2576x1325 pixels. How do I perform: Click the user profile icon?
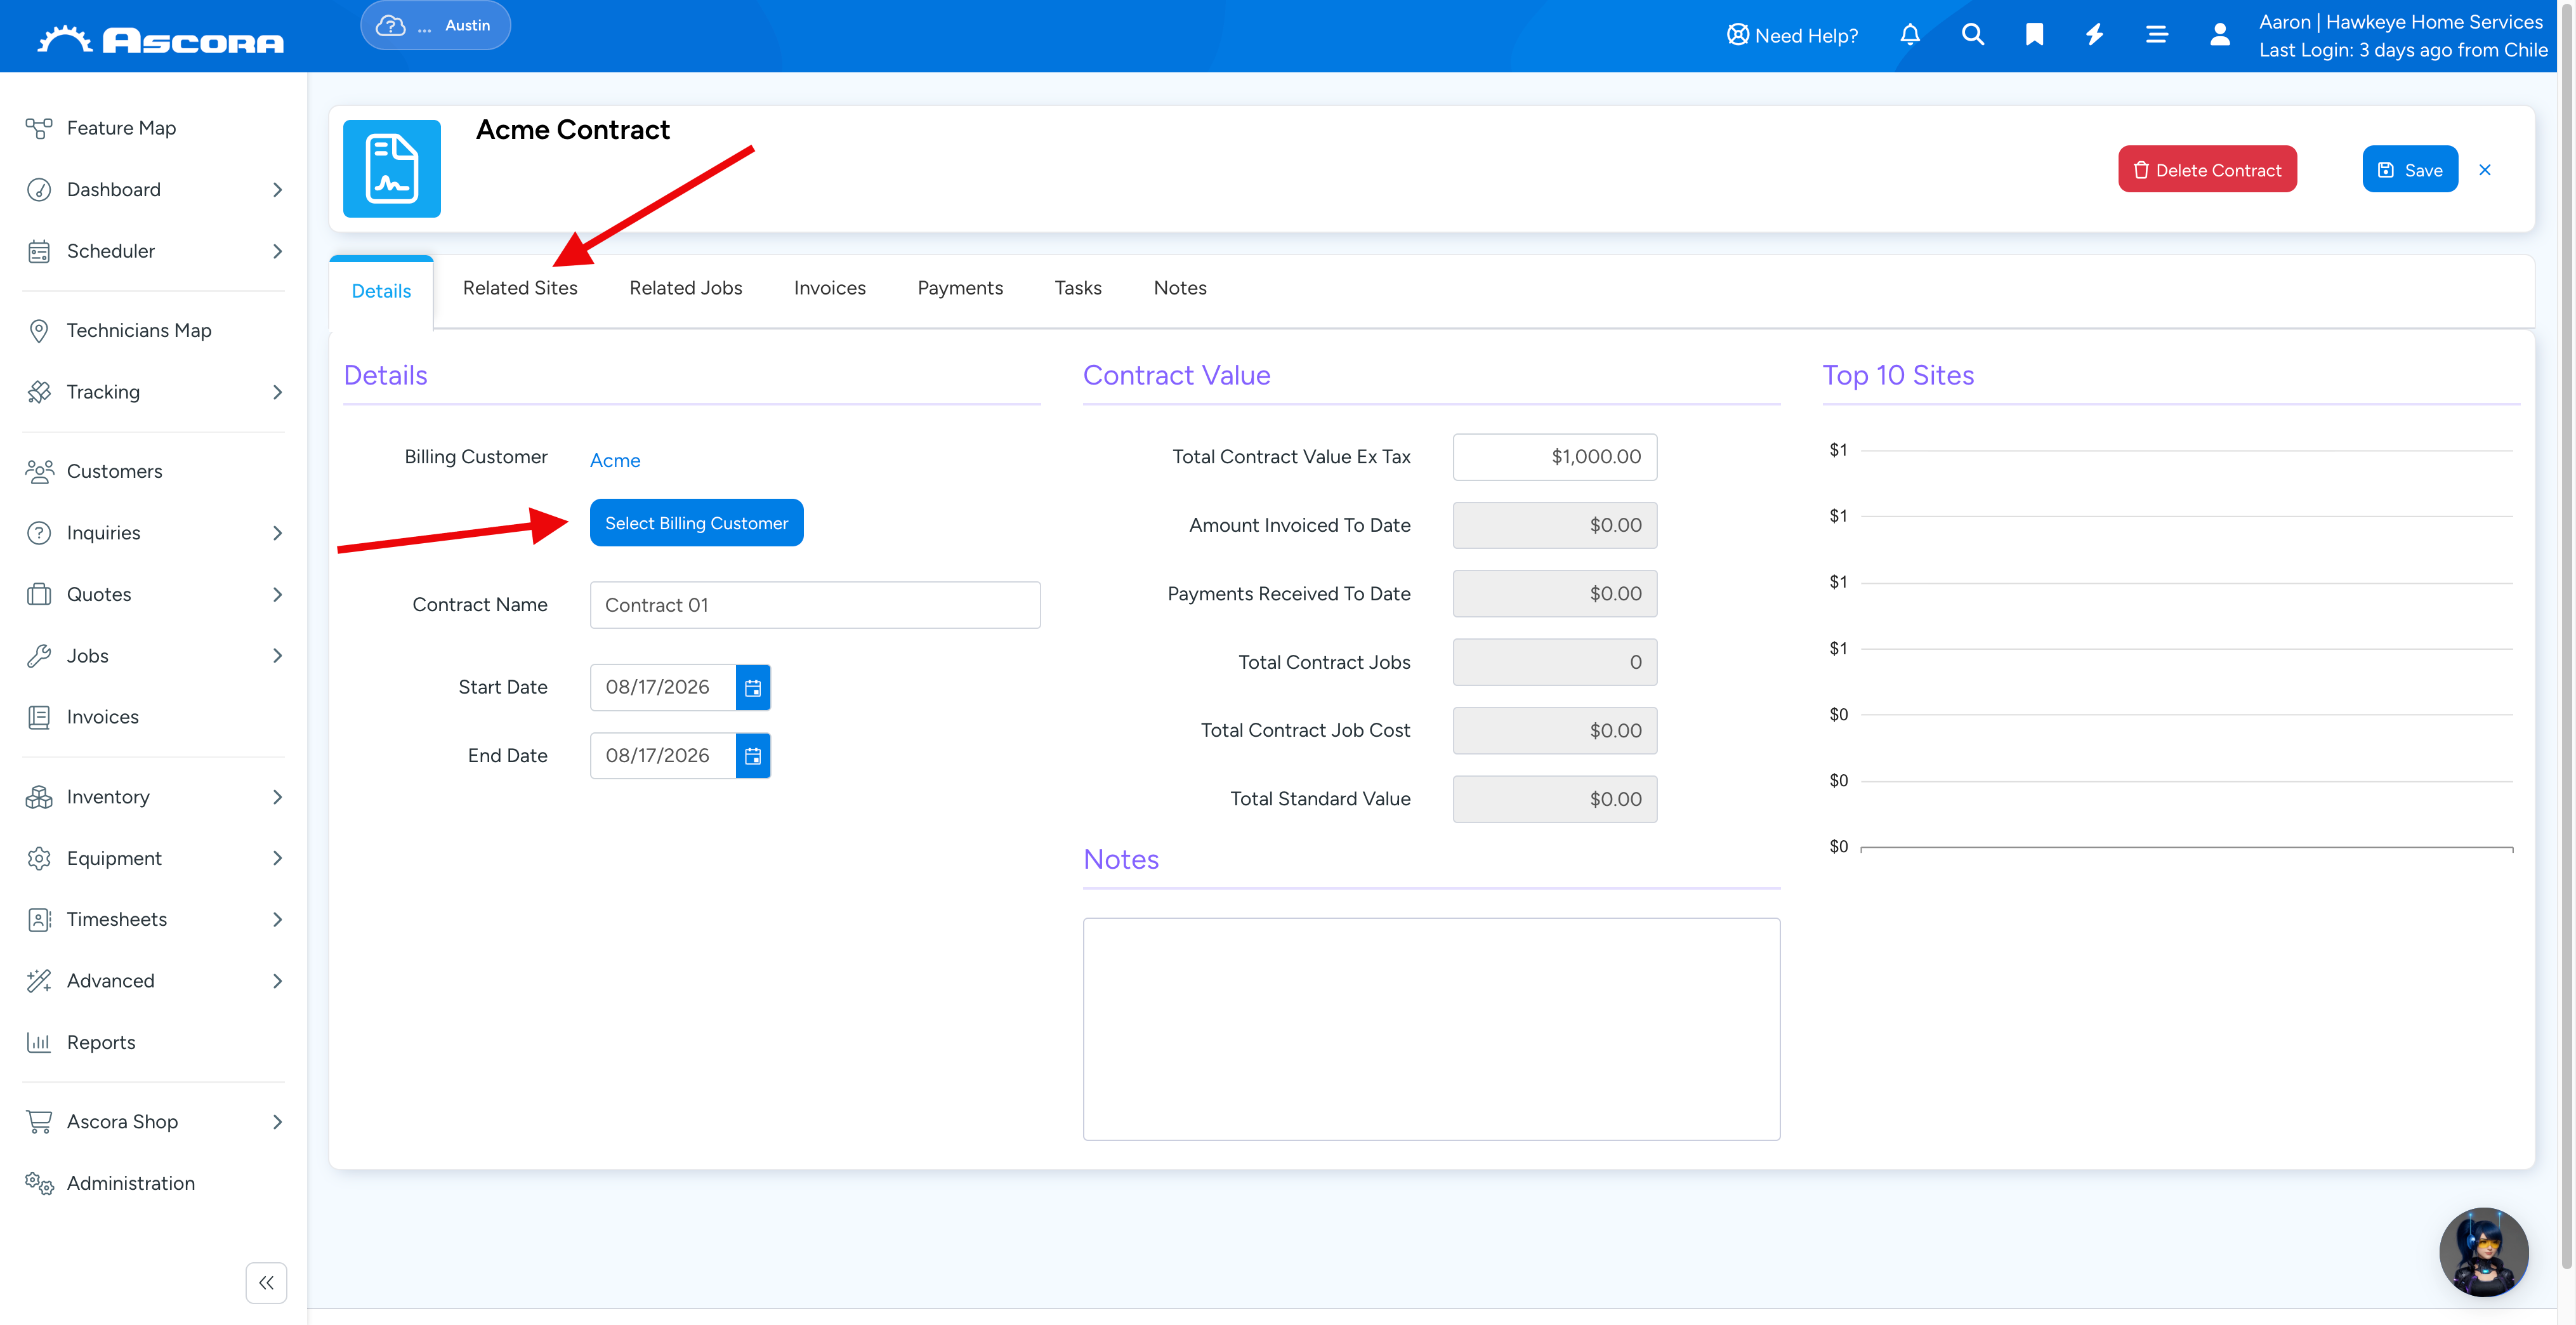click(x=2219, y=35)
